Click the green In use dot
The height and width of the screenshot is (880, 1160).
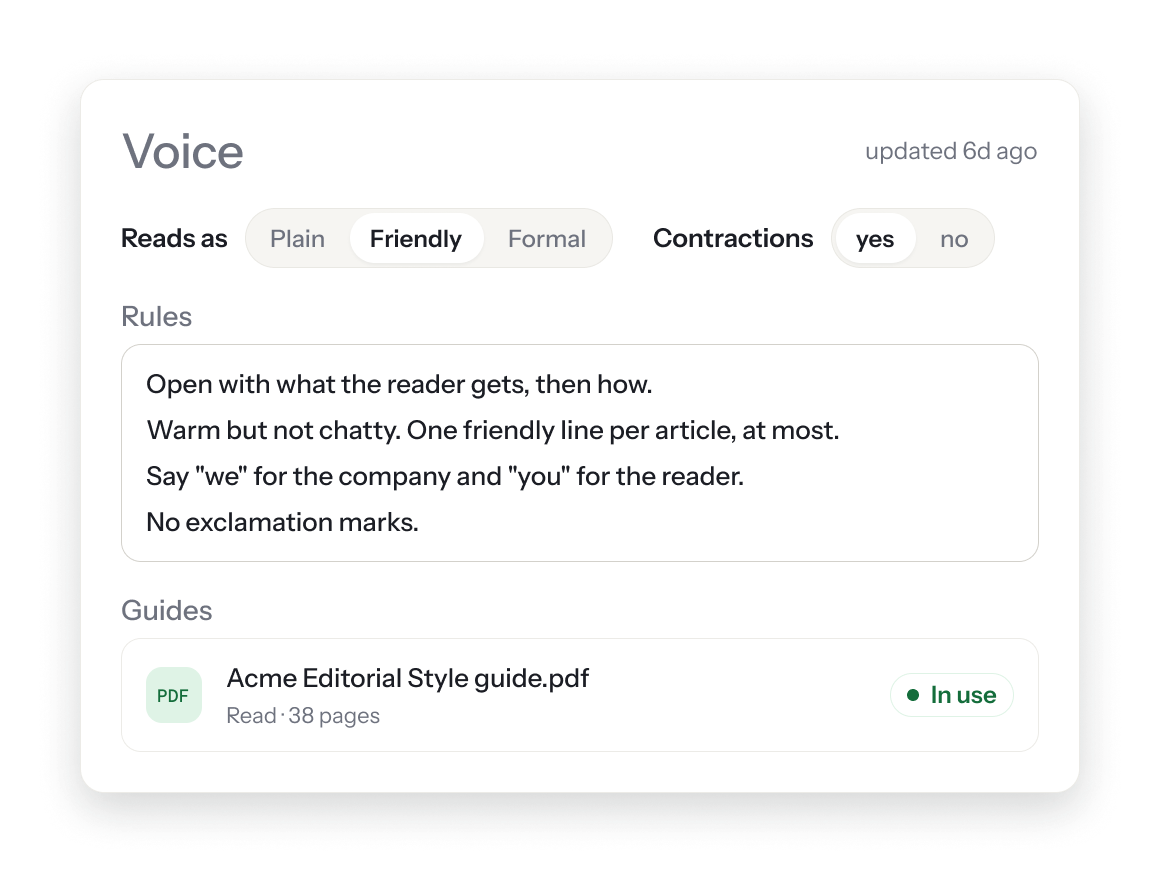click(x=913, y=695)
